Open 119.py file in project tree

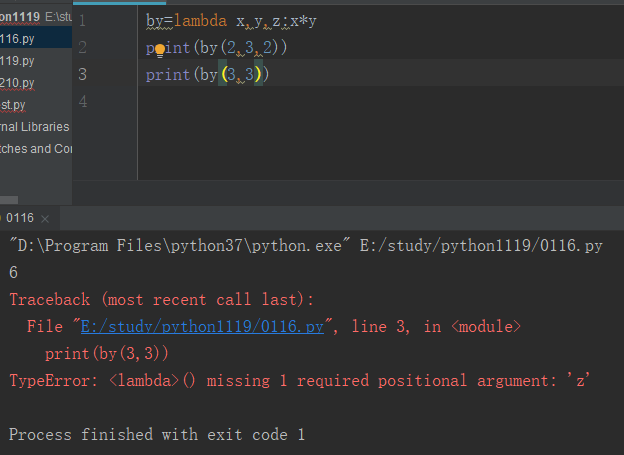pyautogui.click(x=17, y=61)
